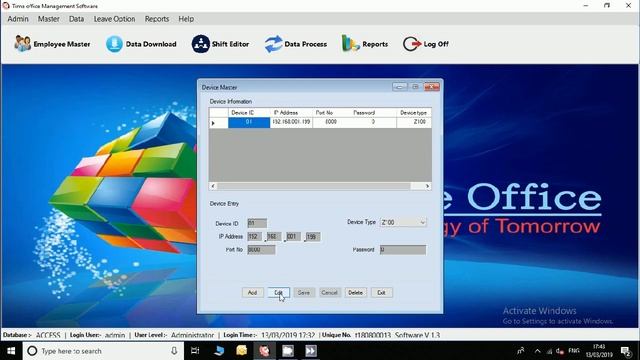Click the grid's horizontal scrollbar left arrow

pyautogui.click(x=213, y=186)
